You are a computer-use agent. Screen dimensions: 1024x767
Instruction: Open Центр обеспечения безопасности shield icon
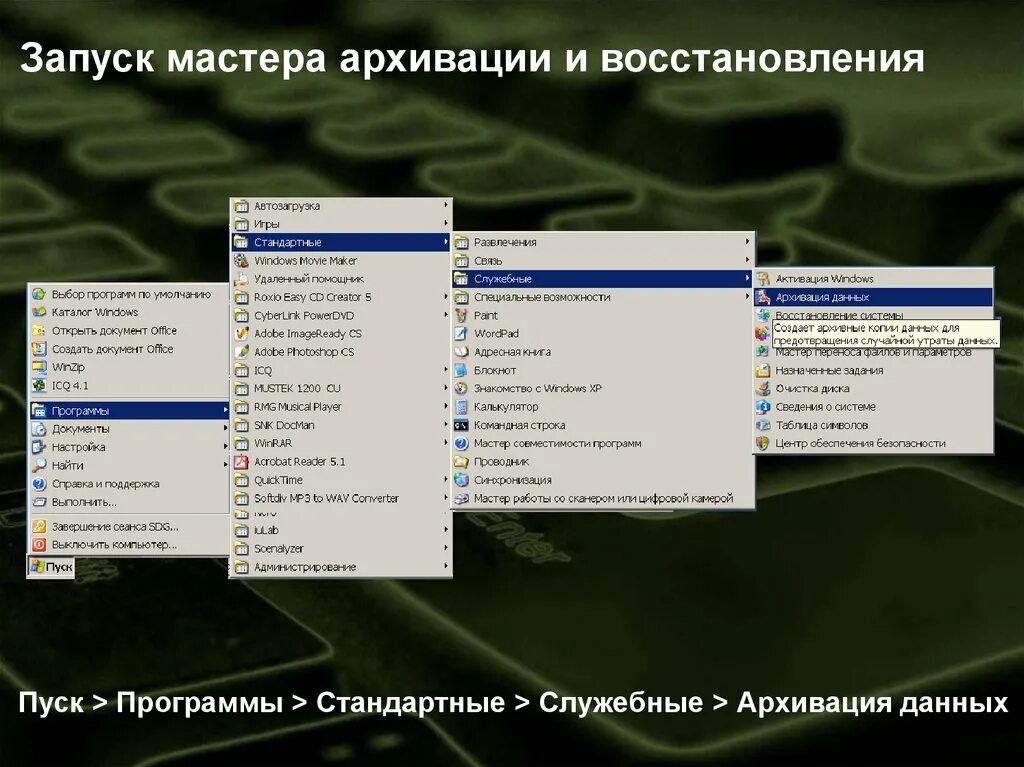(x=762, y=444)
